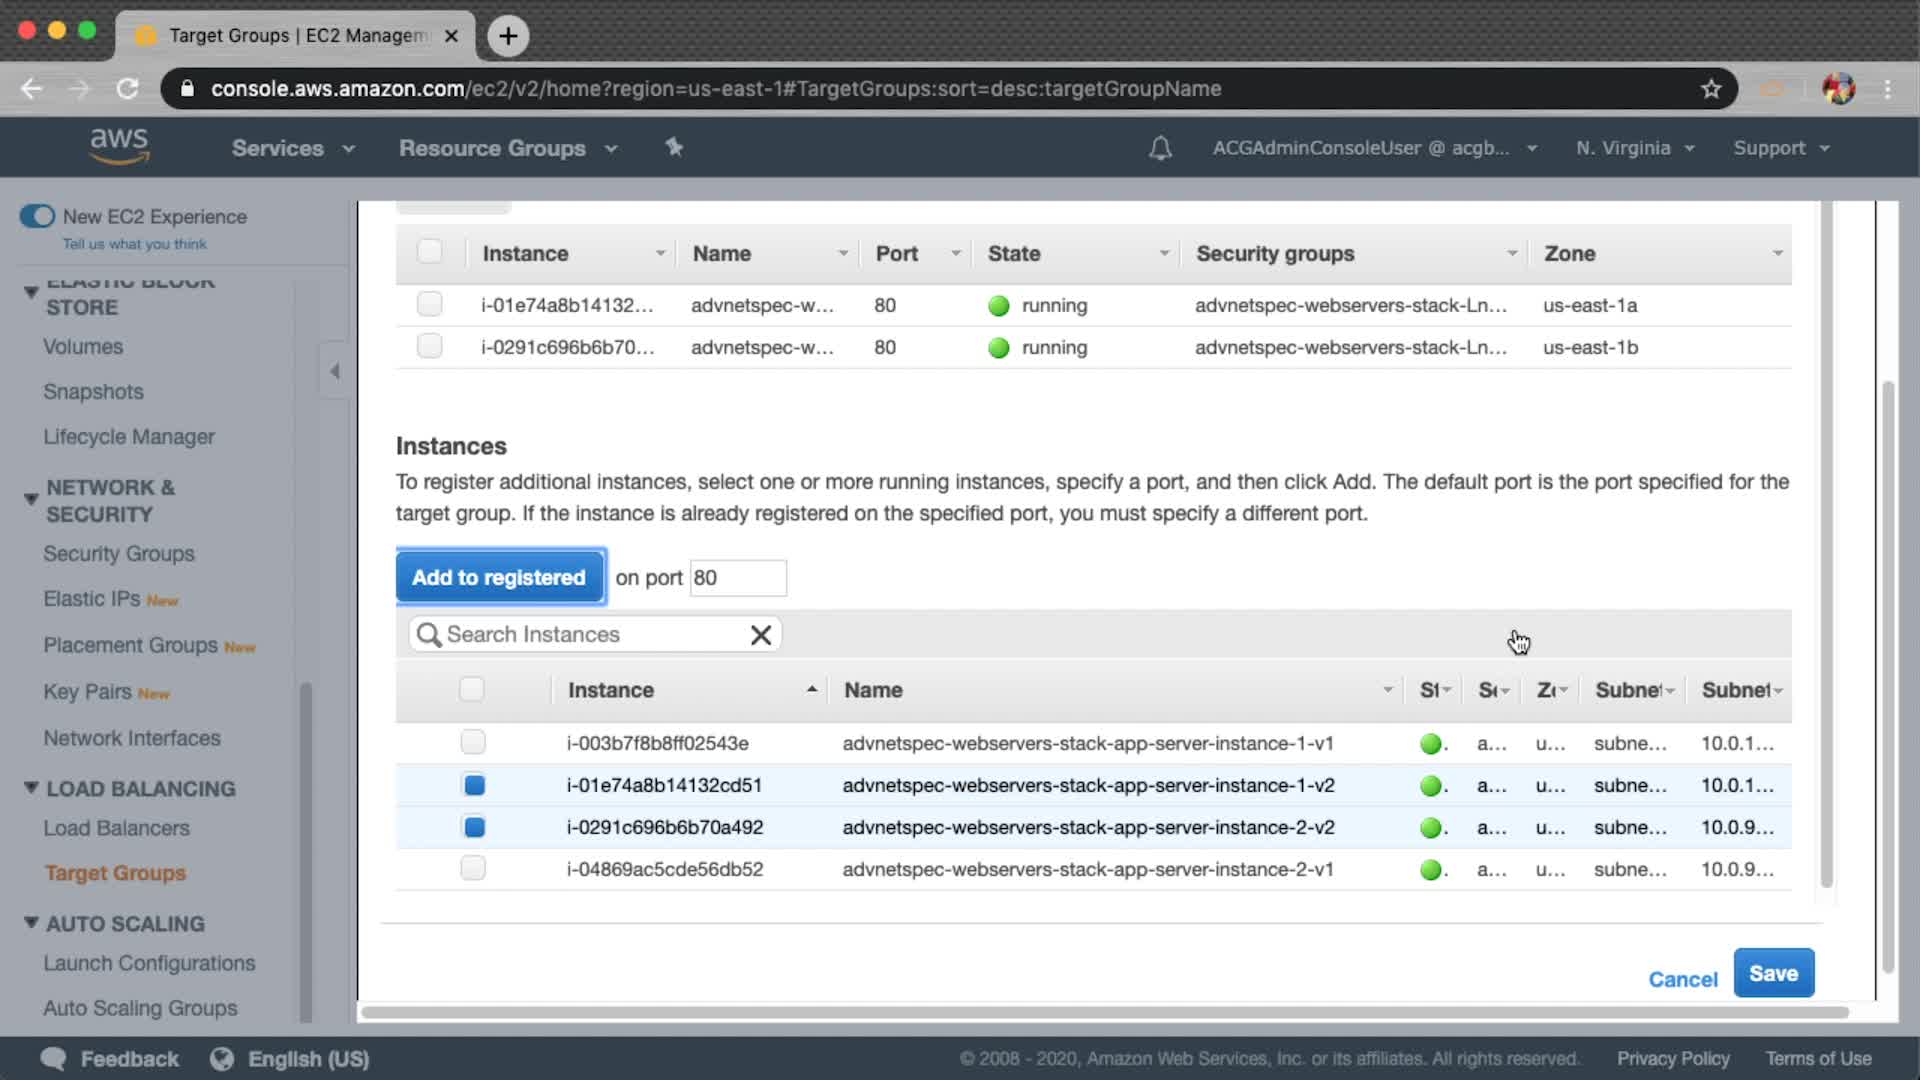
Task: Click the port number input field
Action: tap(737, 578)
